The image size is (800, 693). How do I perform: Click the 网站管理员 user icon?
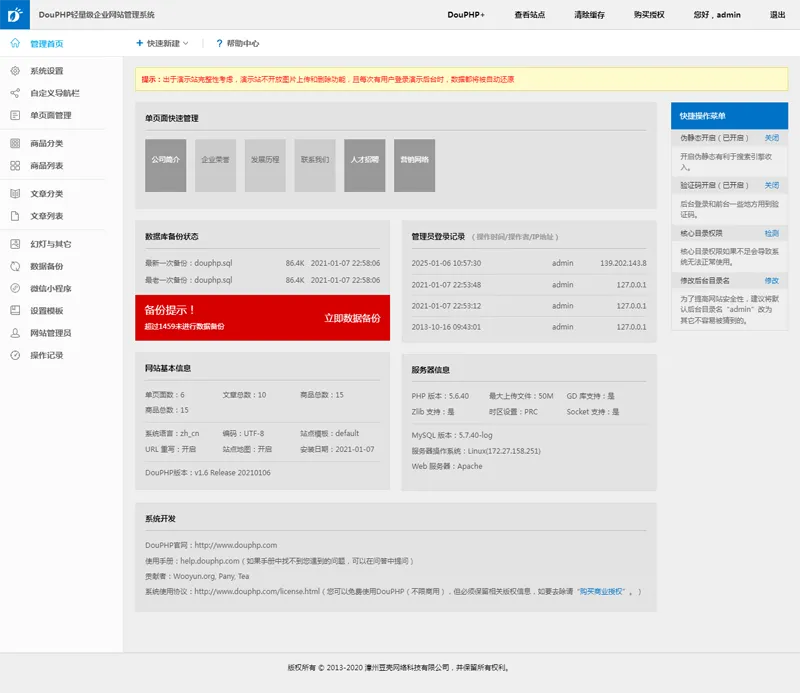click(14, 331)
